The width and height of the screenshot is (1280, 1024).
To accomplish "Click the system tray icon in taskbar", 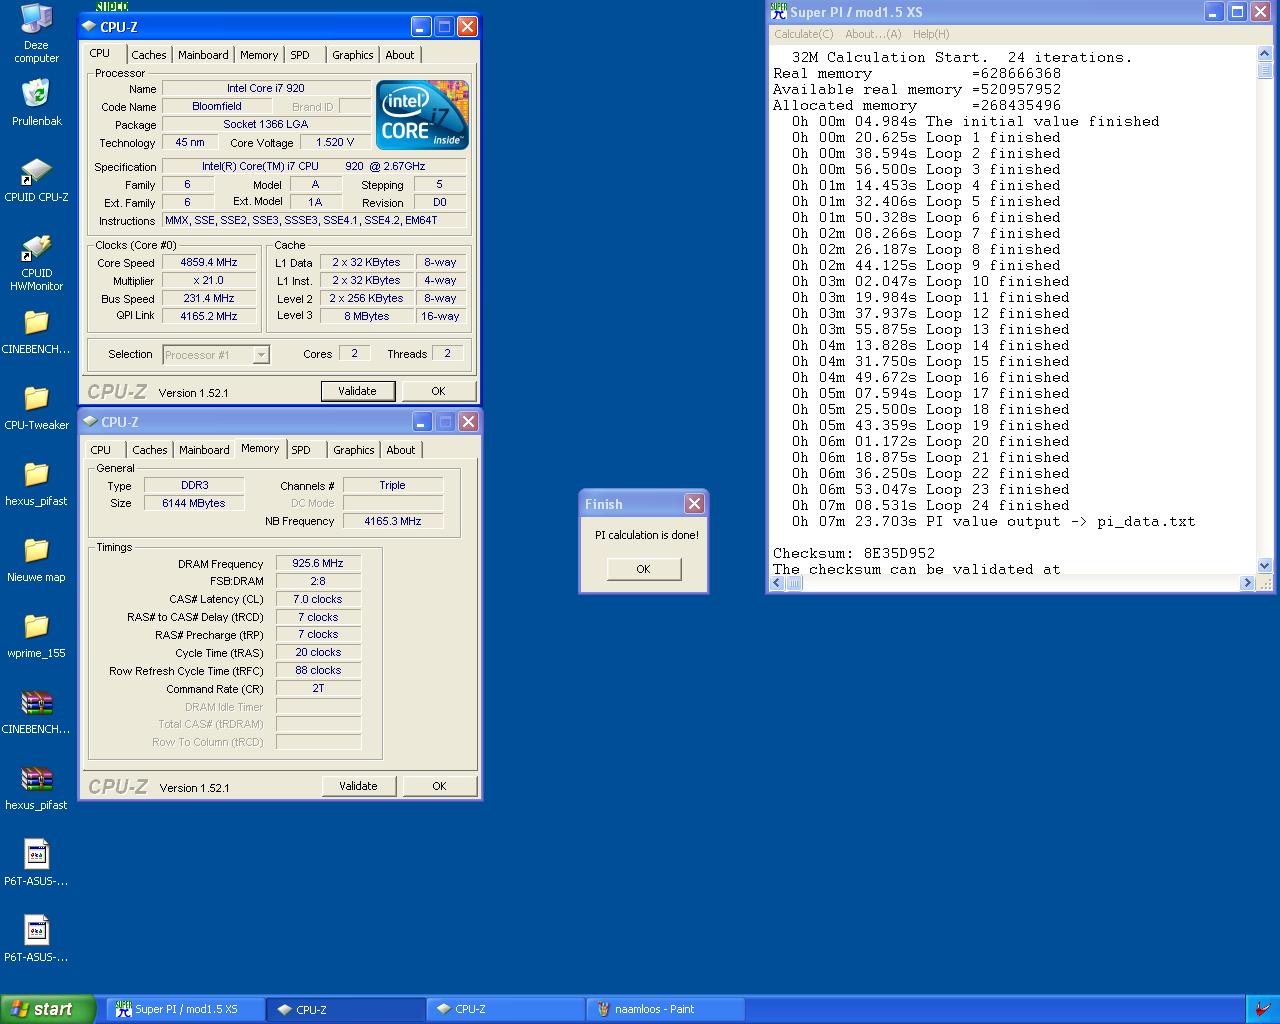I will [x=1264, y=1009].
